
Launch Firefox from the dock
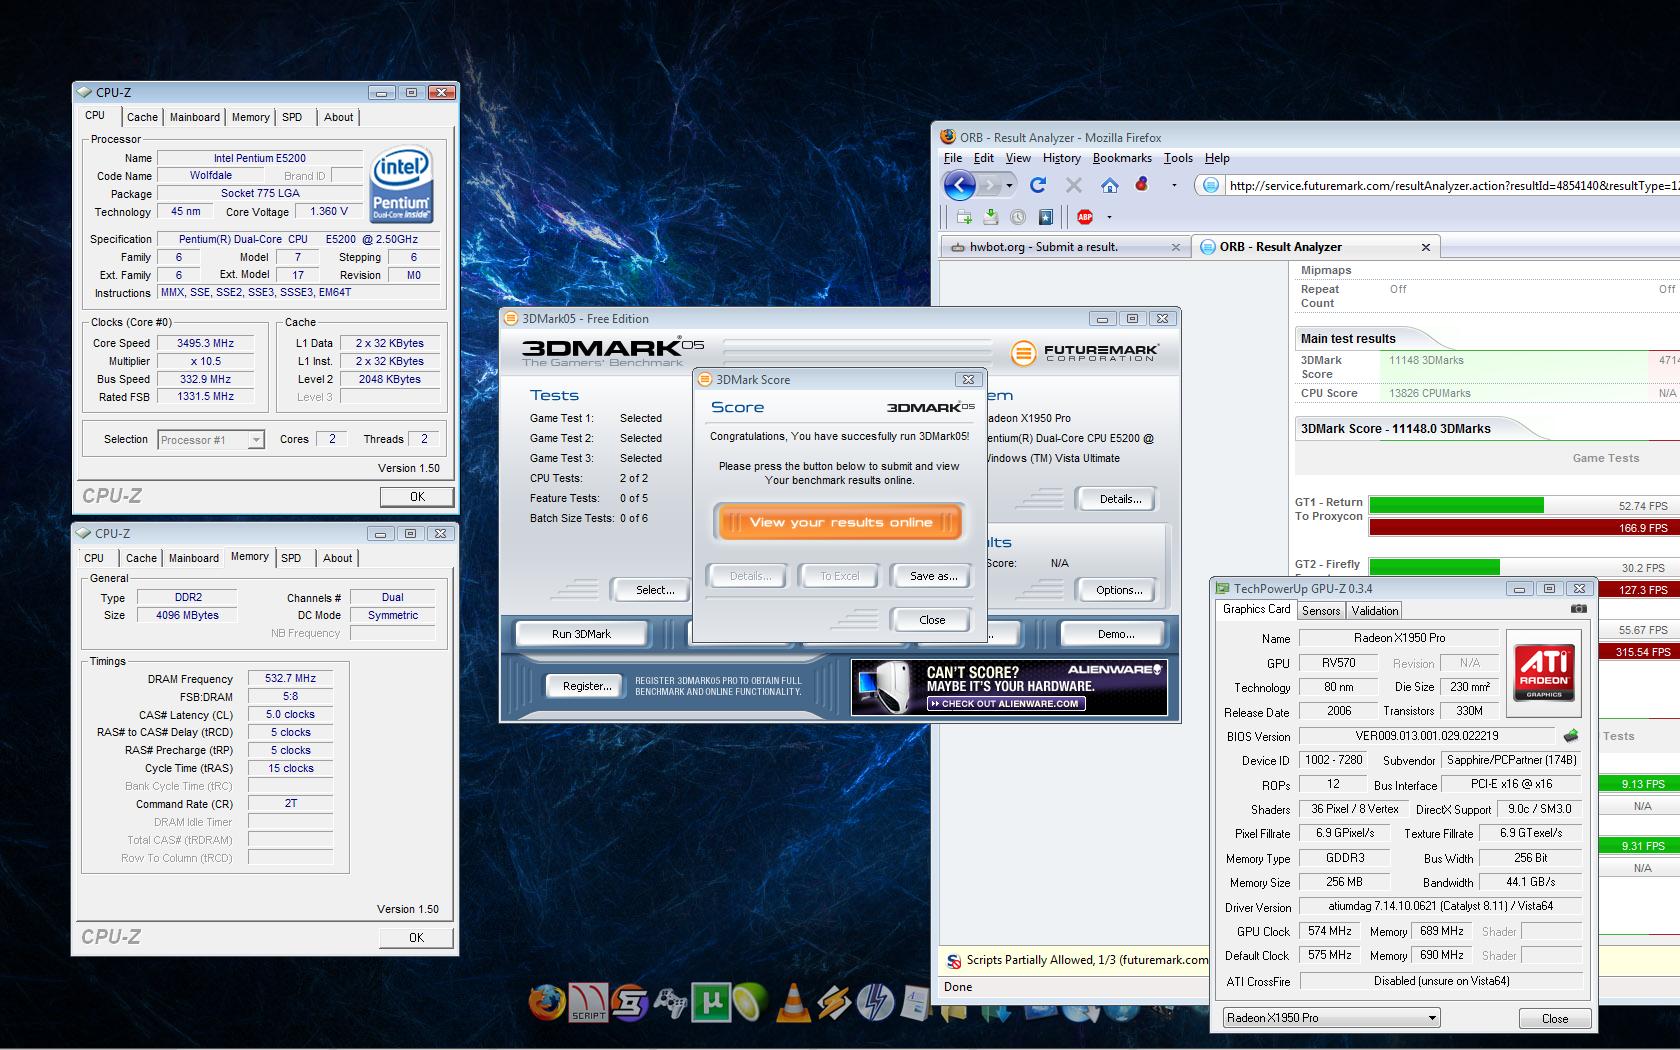point(546,1003)
